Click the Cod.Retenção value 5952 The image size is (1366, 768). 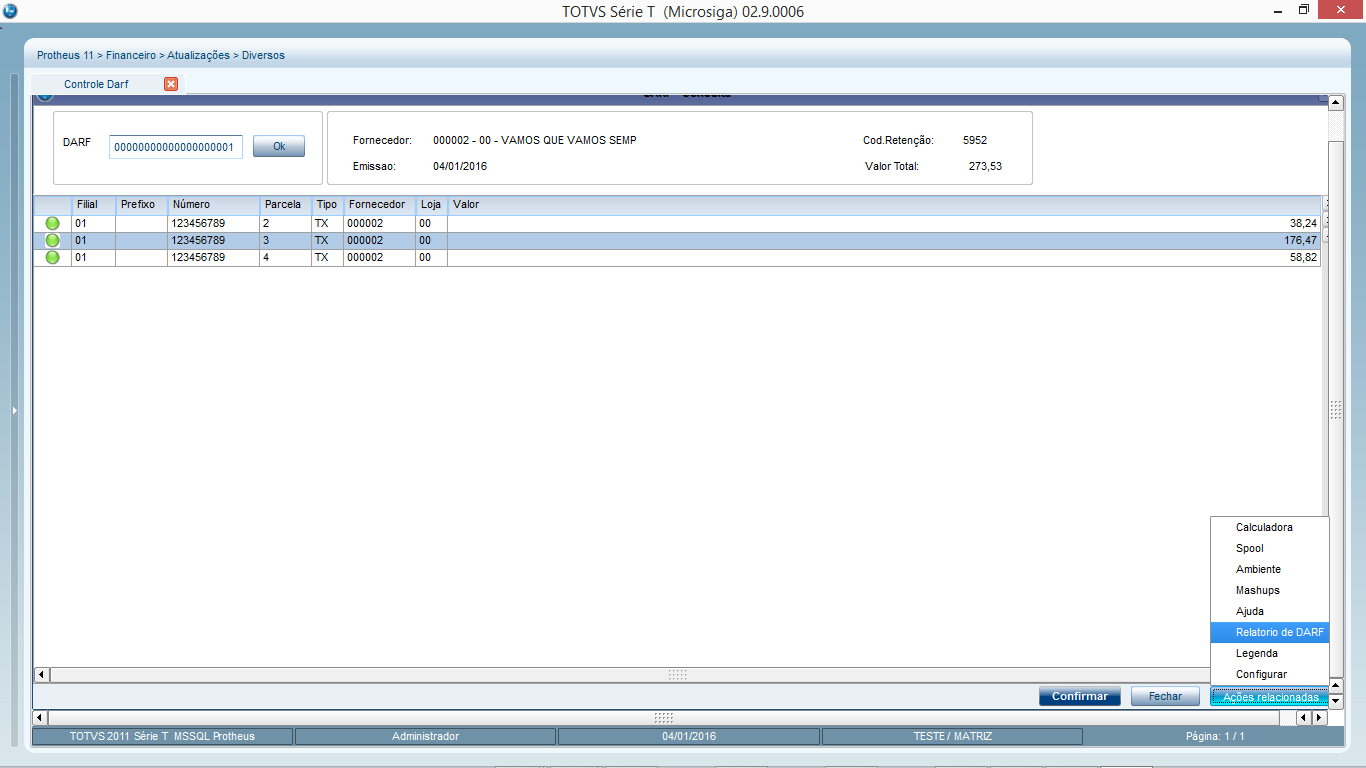(975, 140)
